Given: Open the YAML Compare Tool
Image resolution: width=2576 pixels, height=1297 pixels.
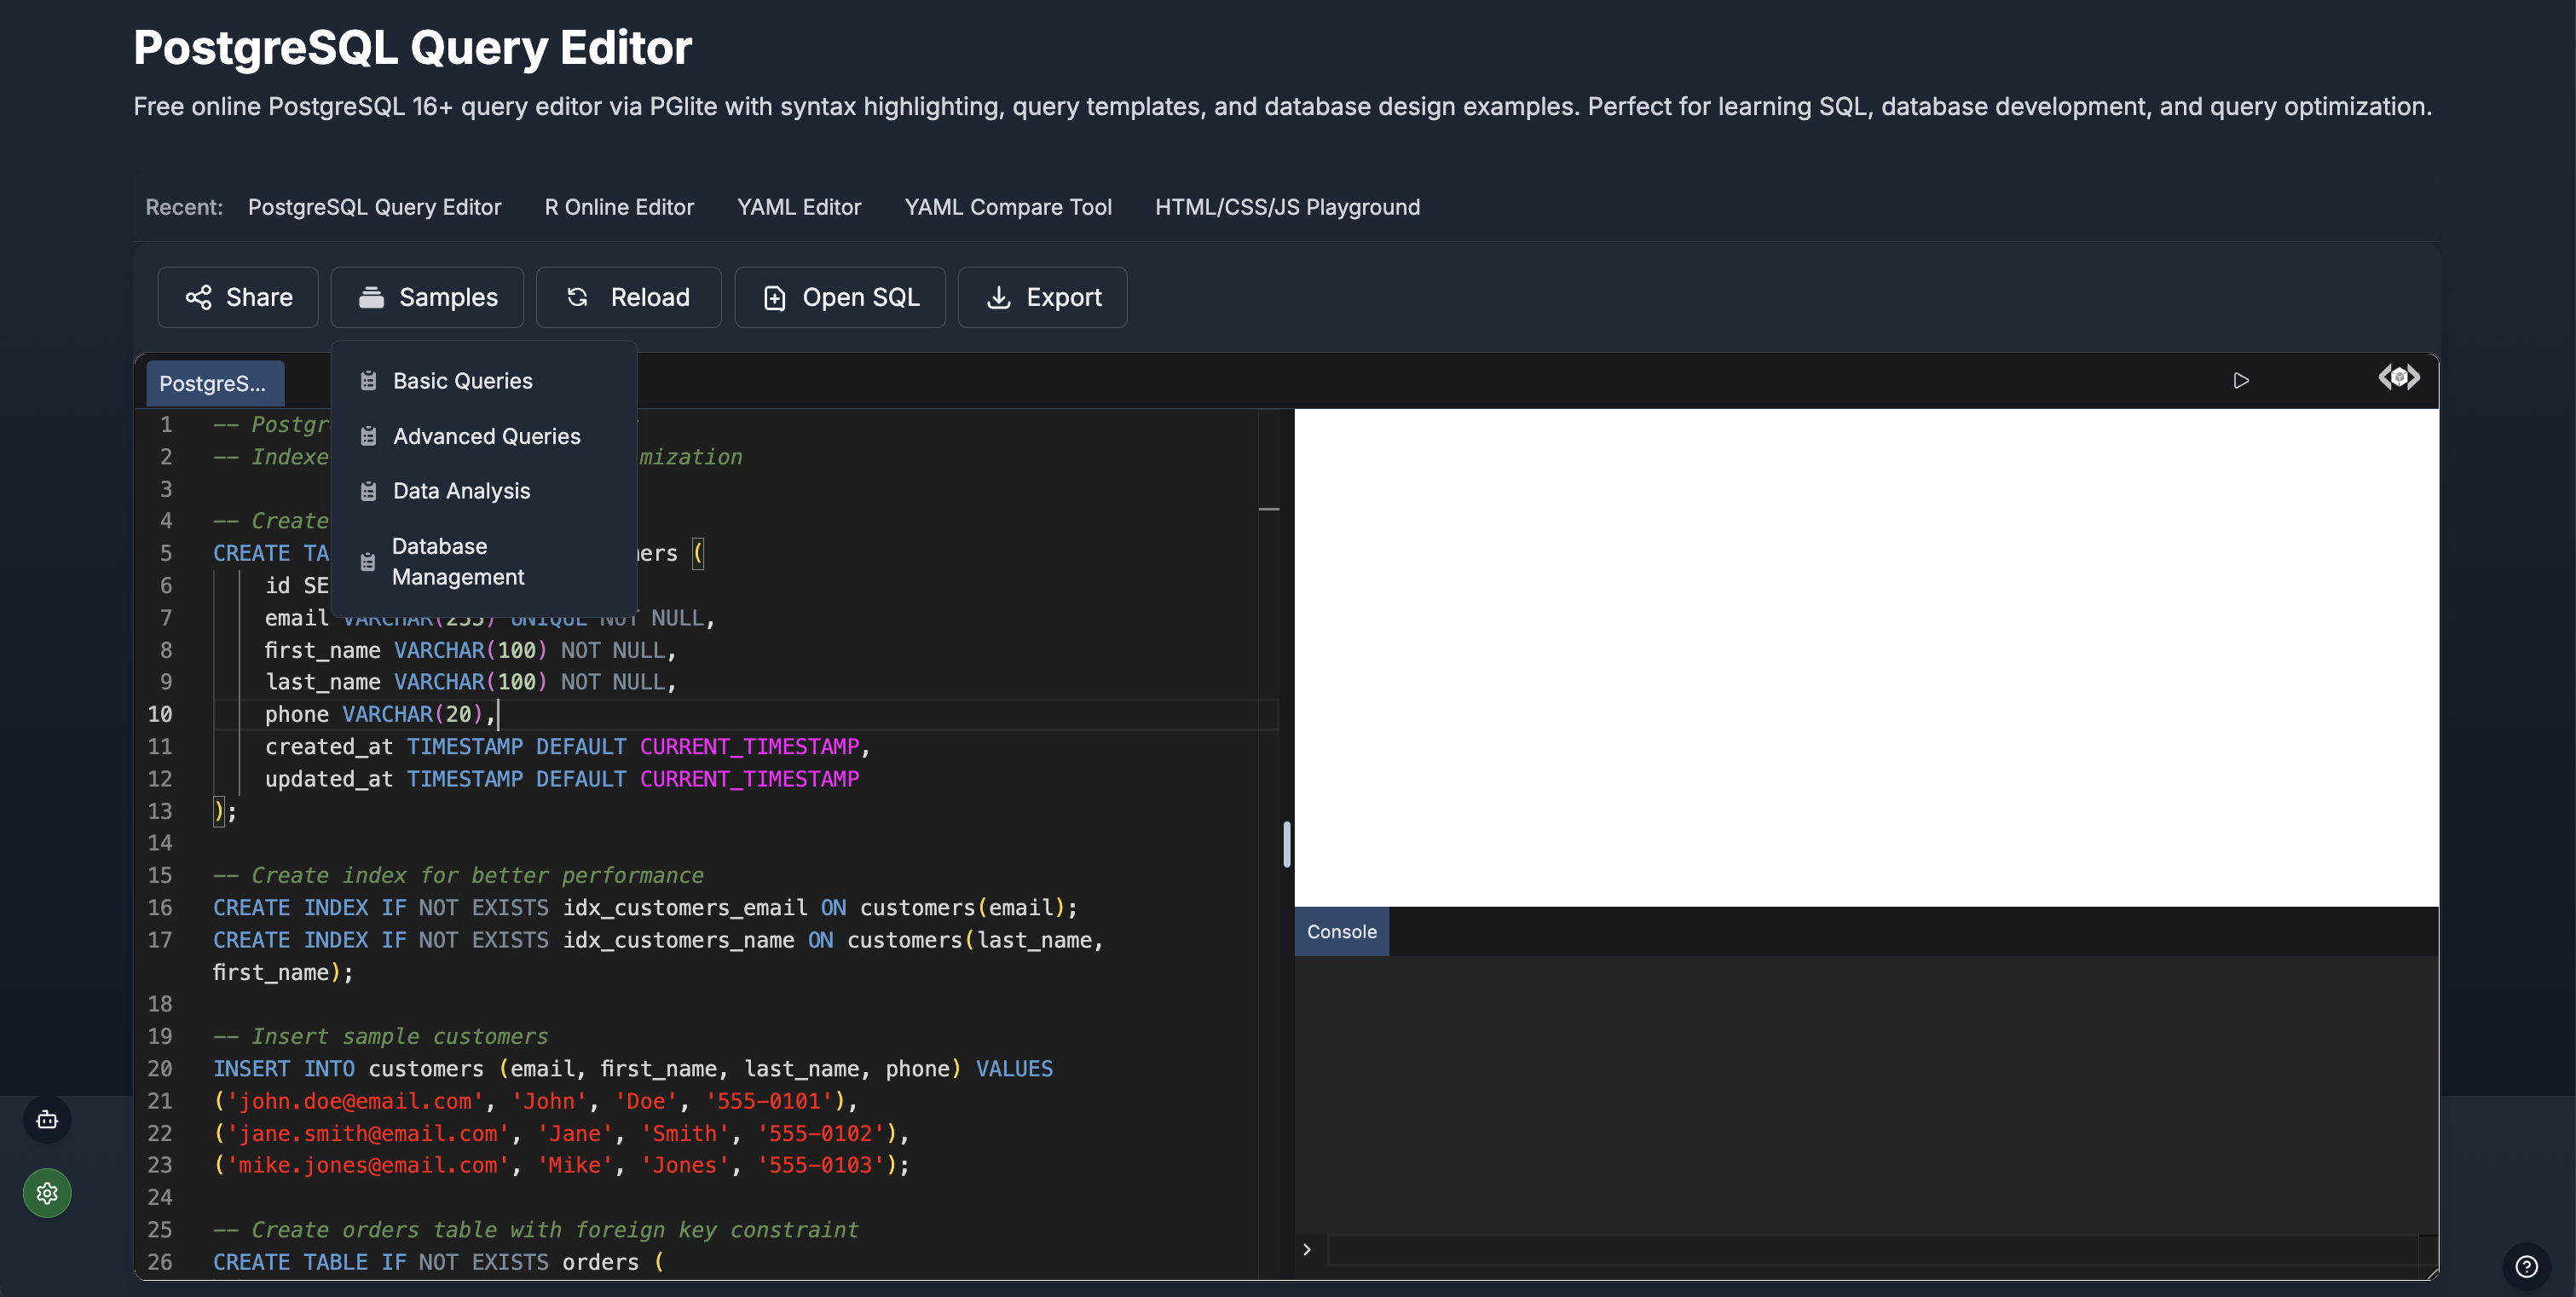Looking at the screenshot, I should click(x=1007, y=207).
